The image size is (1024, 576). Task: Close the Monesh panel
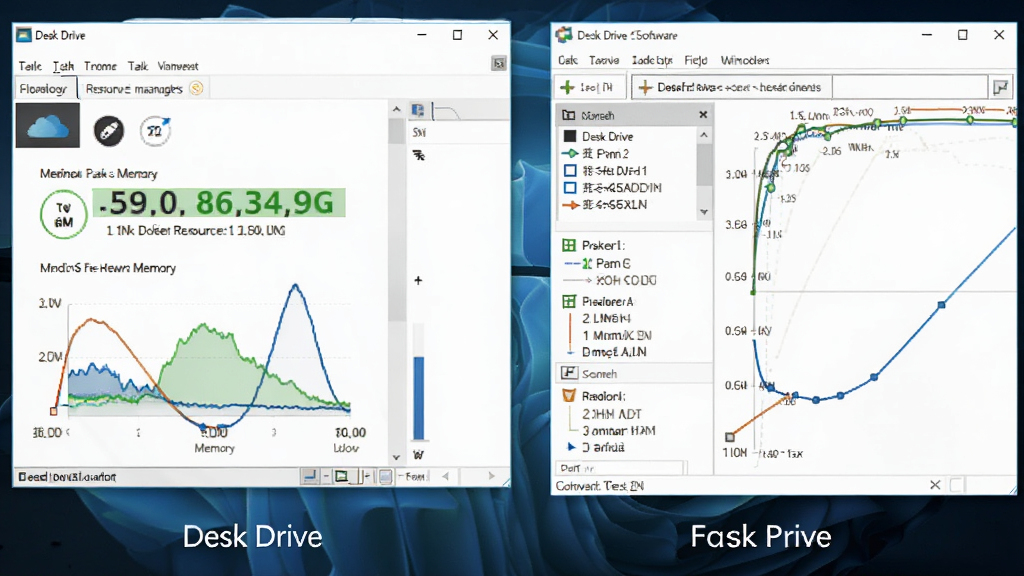[x=703, y=115]
